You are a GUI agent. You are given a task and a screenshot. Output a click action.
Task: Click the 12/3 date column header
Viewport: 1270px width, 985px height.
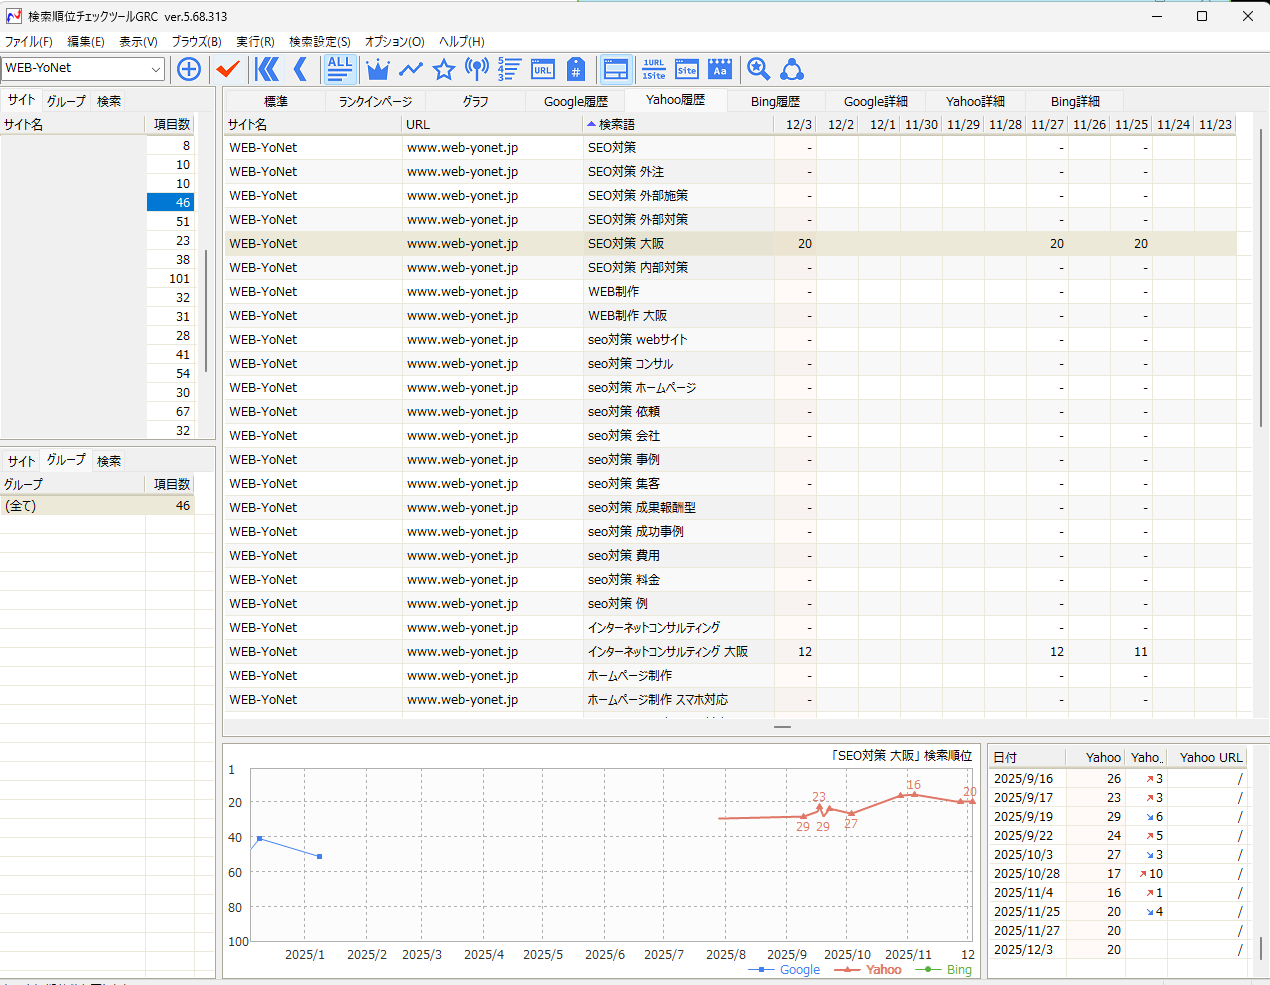point(798,125)
